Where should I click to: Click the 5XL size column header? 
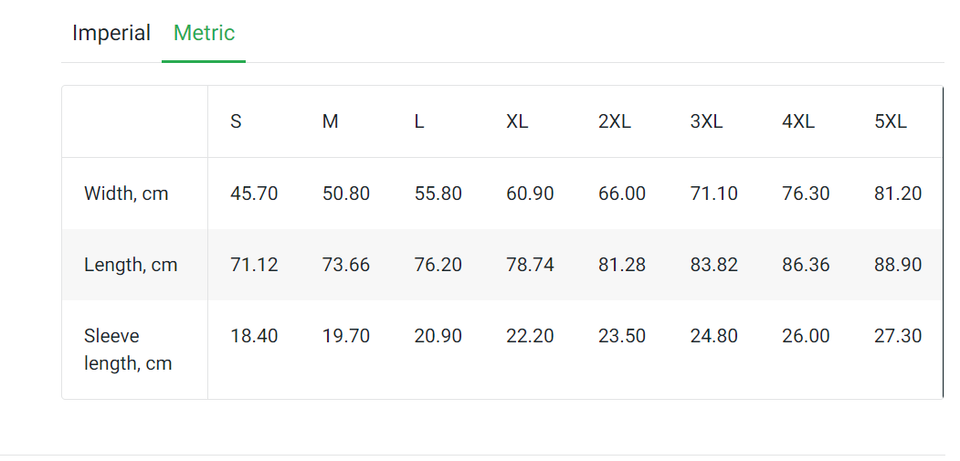click(890, 122)
